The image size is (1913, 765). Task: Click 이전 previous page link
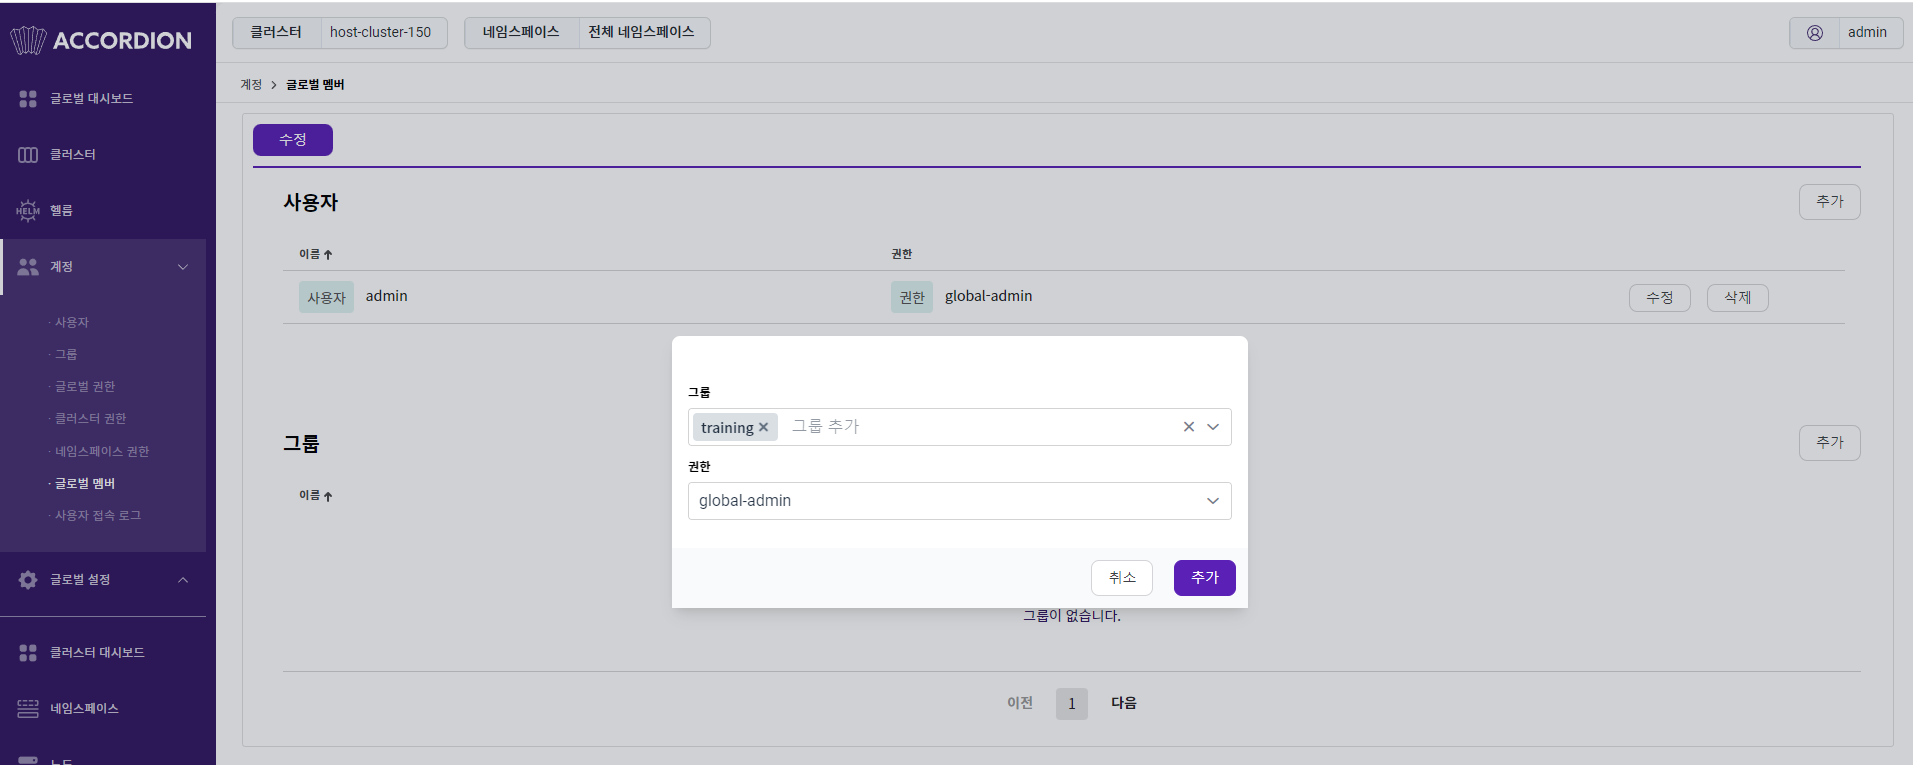[x=1020, y=703]
